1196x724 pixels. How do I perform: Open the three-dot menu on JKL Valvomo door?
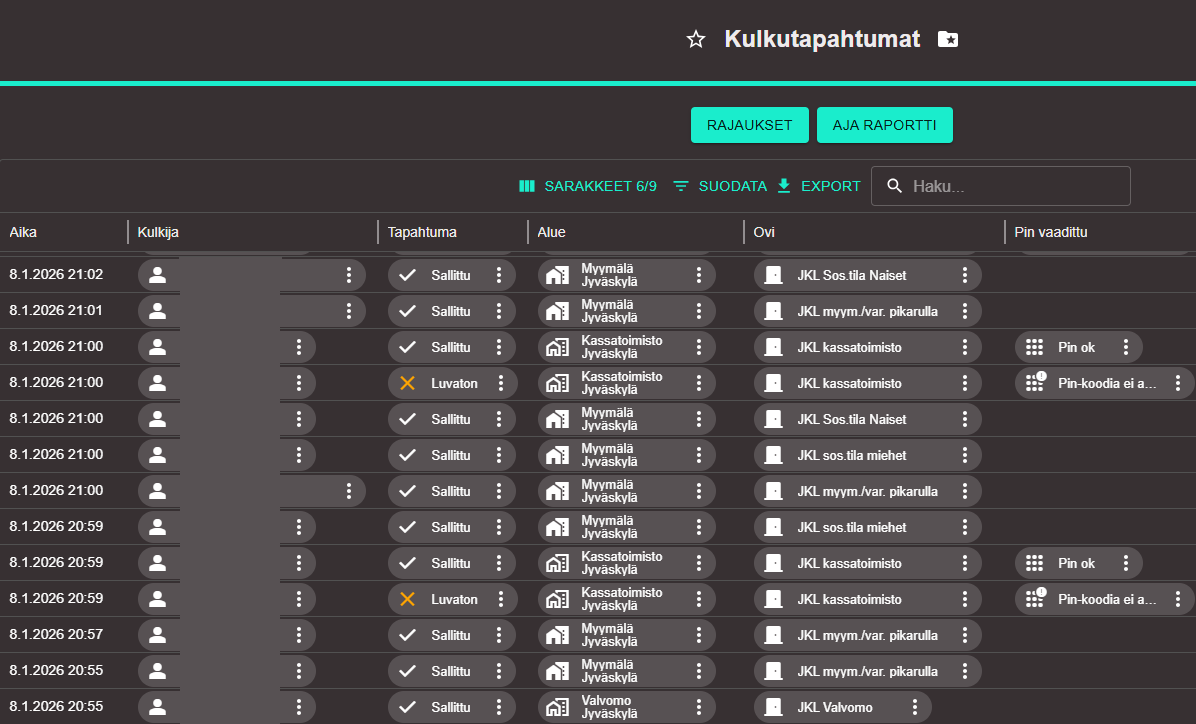coord(914,708)
